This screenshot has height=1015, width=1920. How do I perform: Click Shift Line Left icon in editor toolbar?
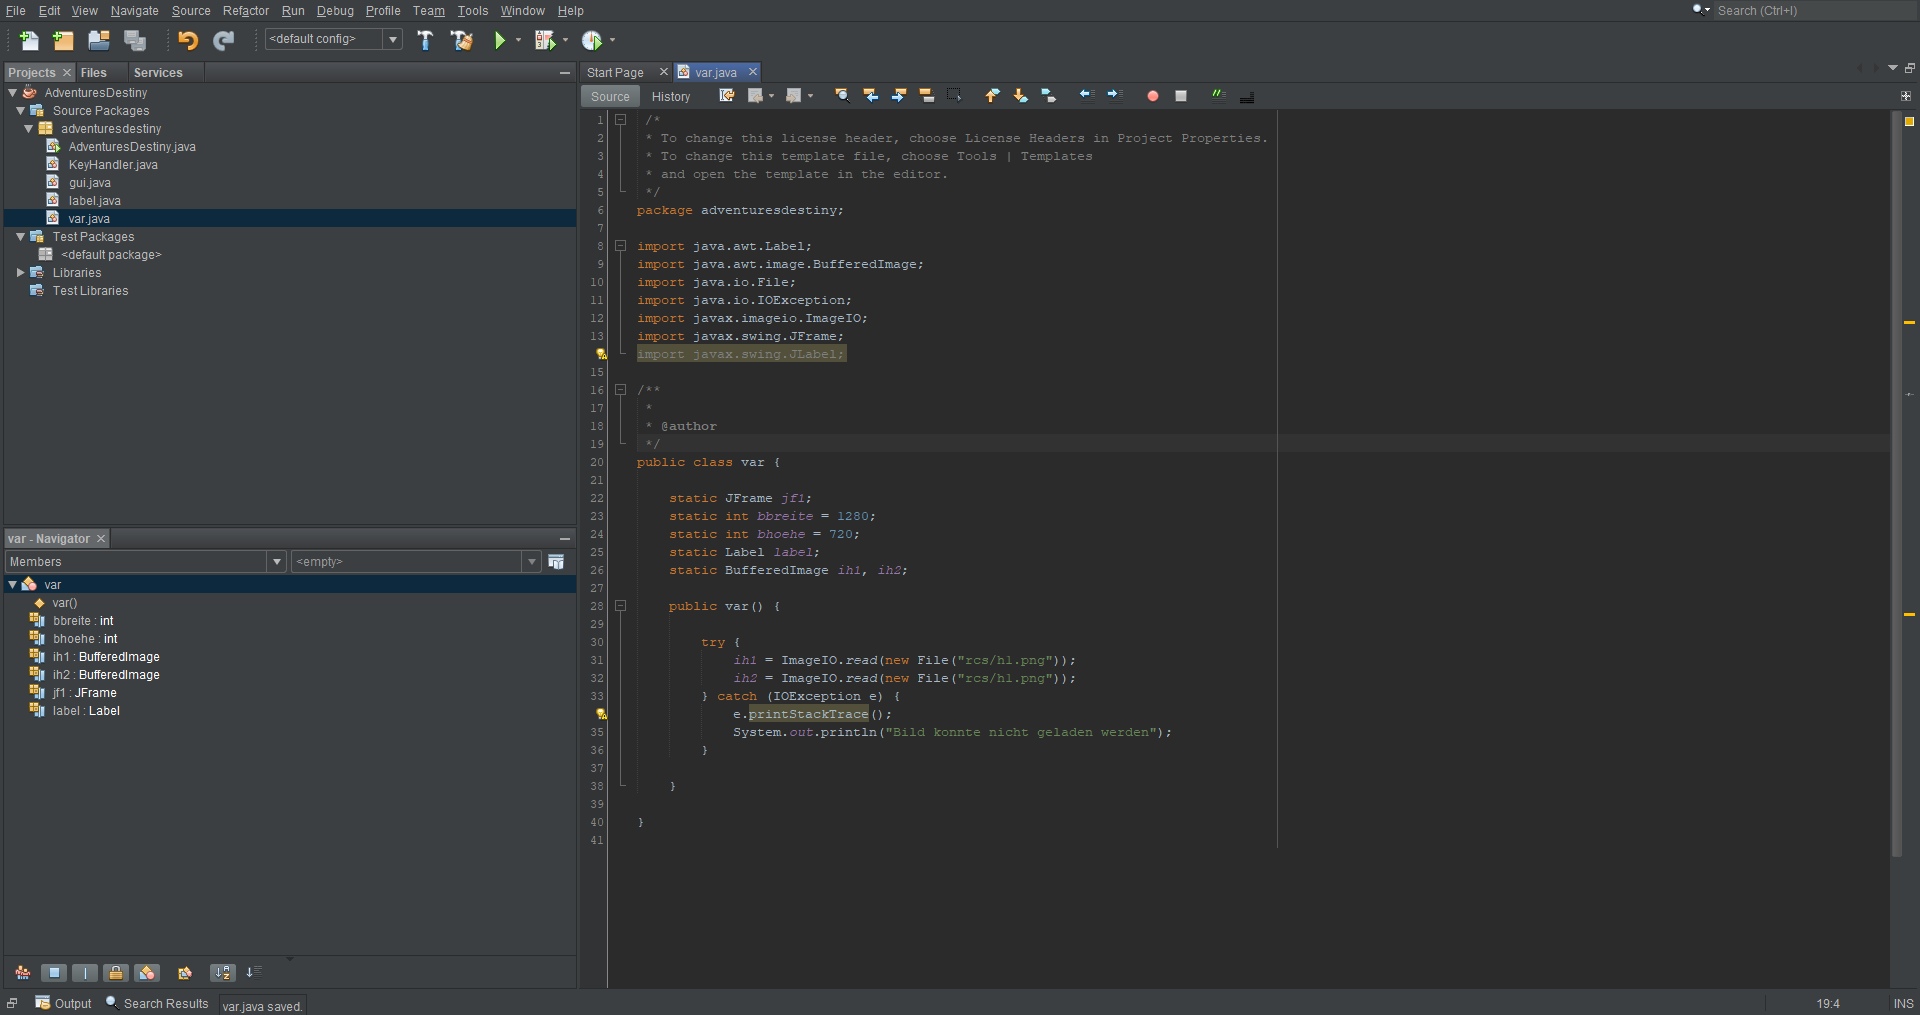pyautogui.click(x=1086, y=95)
